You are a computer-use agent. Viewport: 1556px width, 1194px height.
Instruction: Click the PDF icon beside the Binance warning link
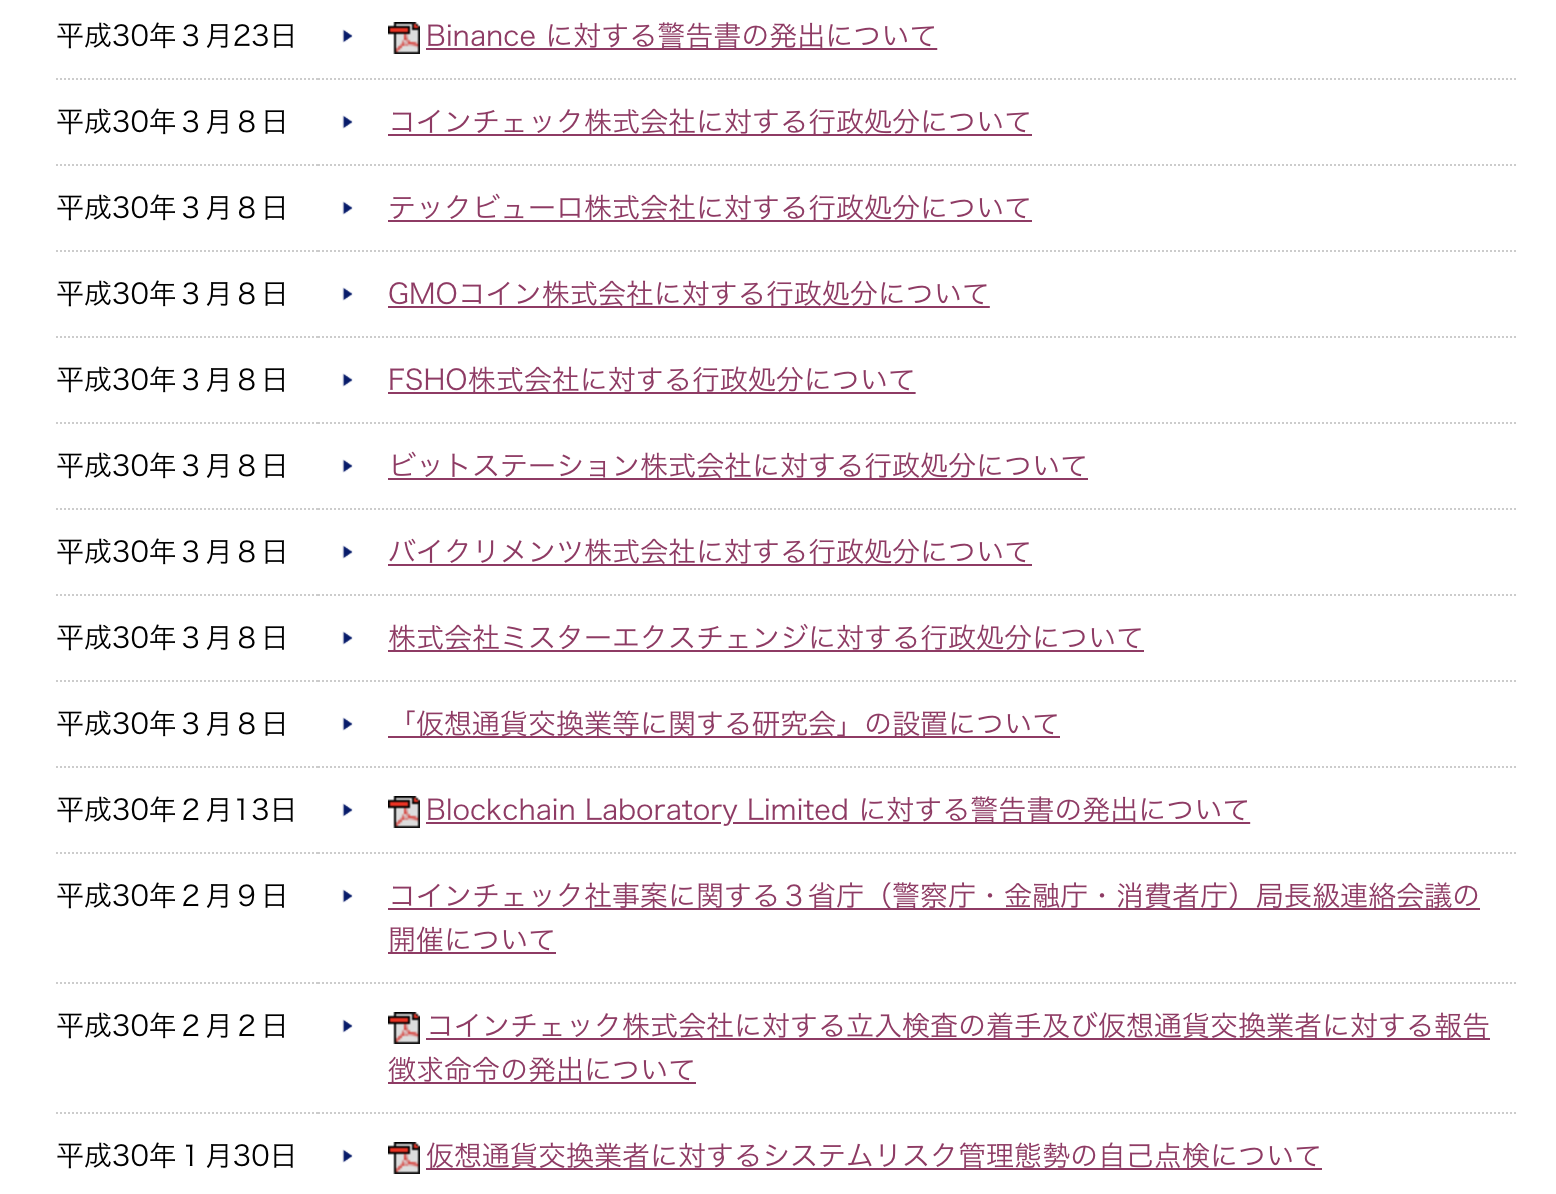tap(404, 38)
